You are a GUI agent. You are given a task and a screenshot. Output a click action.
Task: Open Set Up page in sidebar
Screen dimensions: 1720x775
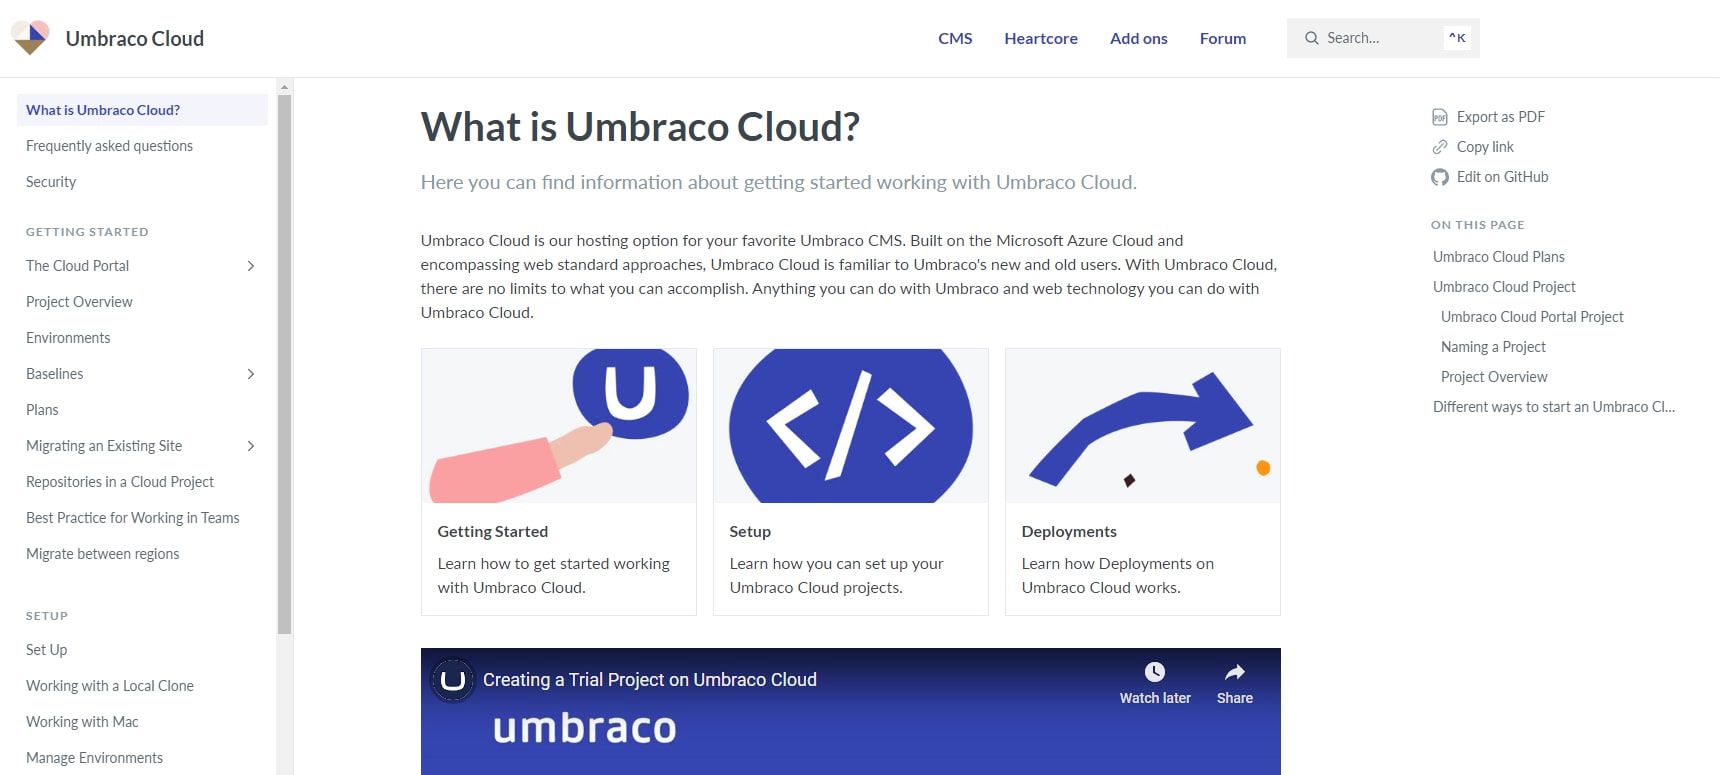point(47,650)
